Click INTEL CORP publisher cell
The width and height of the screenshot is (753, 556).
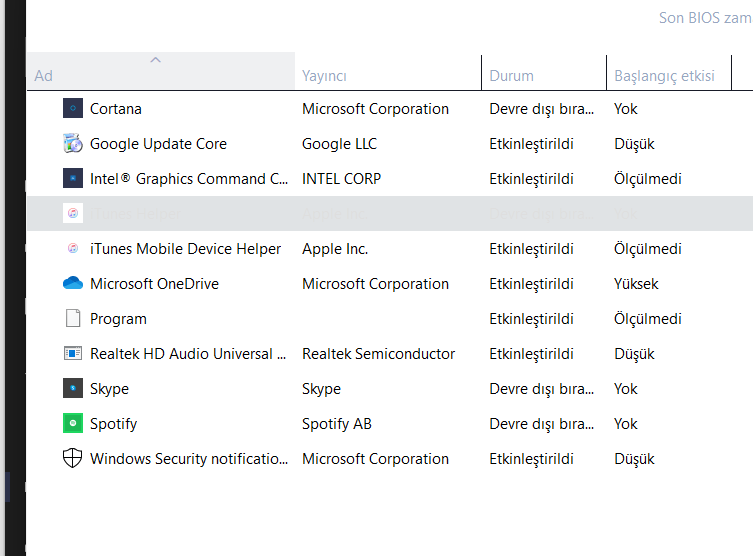coord(341,179)
